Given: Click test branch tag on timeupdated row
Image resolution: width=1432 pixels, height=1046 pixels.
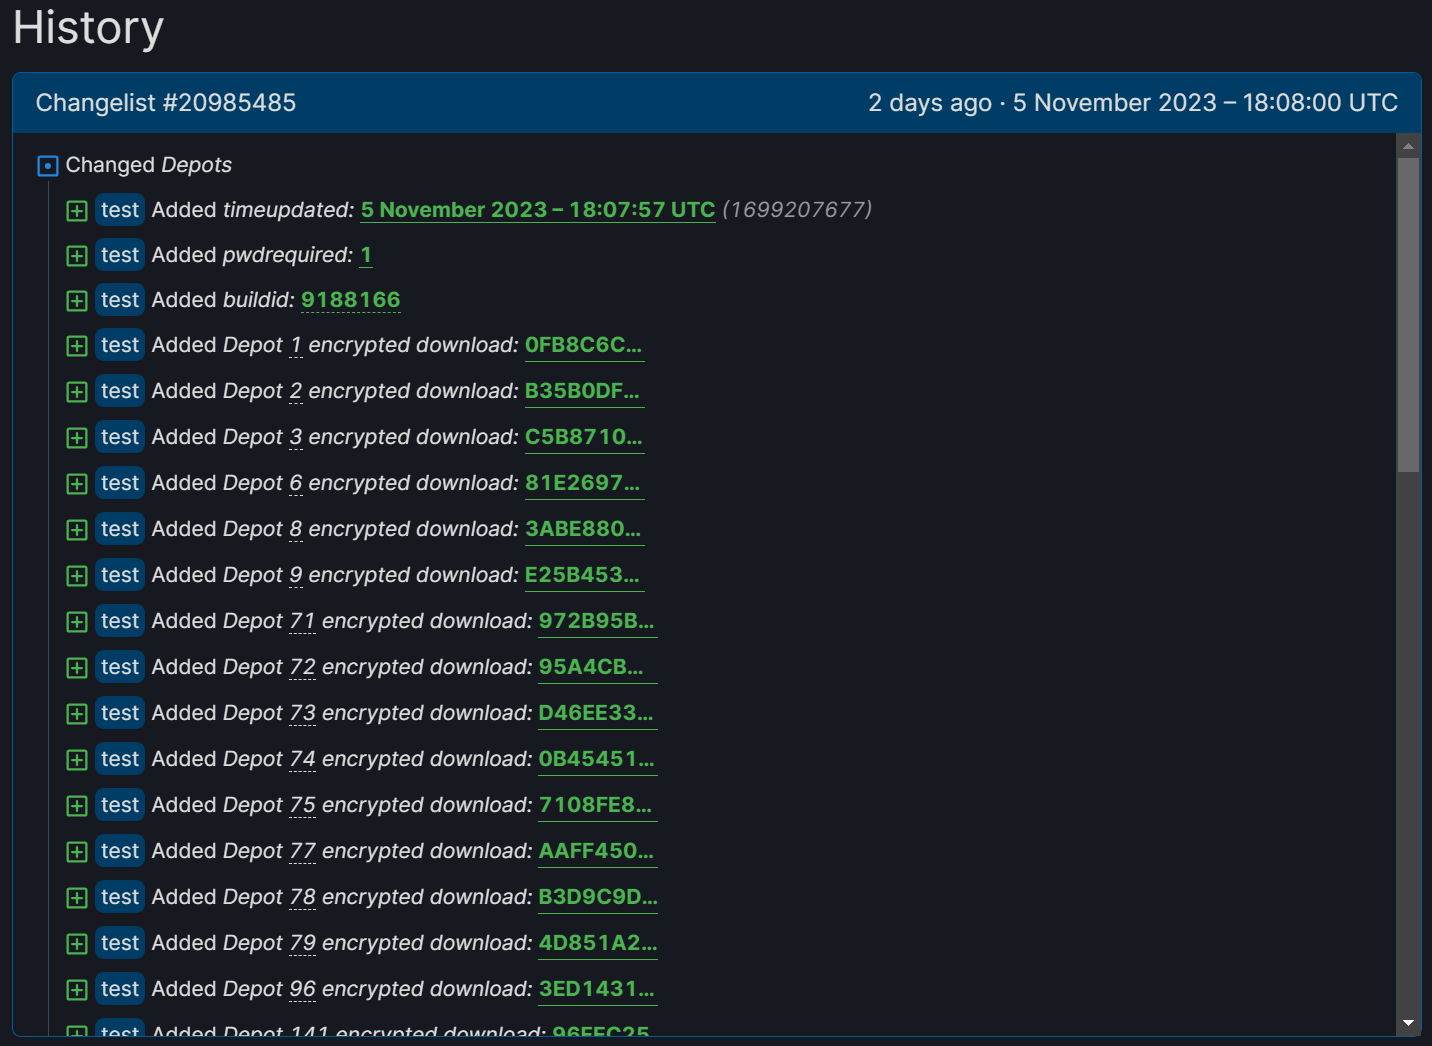Looking at the screenshot, I should (x=120, y=210).
